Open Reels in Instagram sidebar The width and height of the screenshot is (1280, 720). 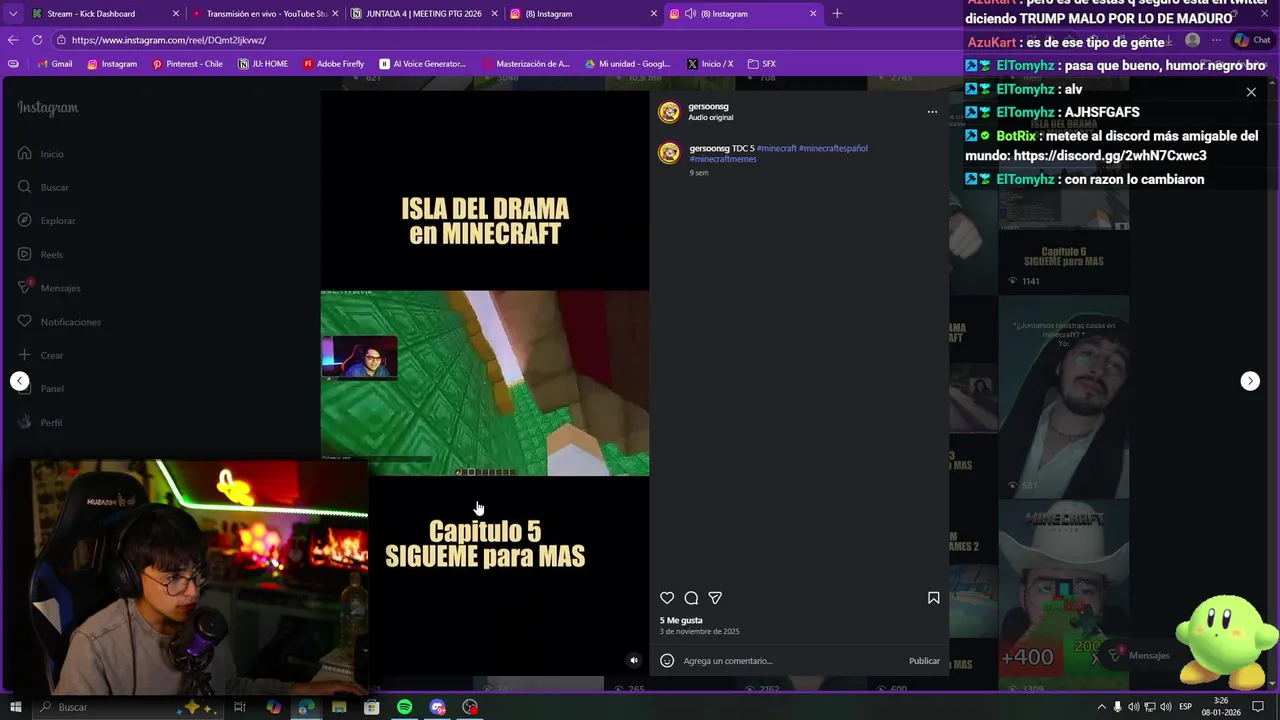40,255
